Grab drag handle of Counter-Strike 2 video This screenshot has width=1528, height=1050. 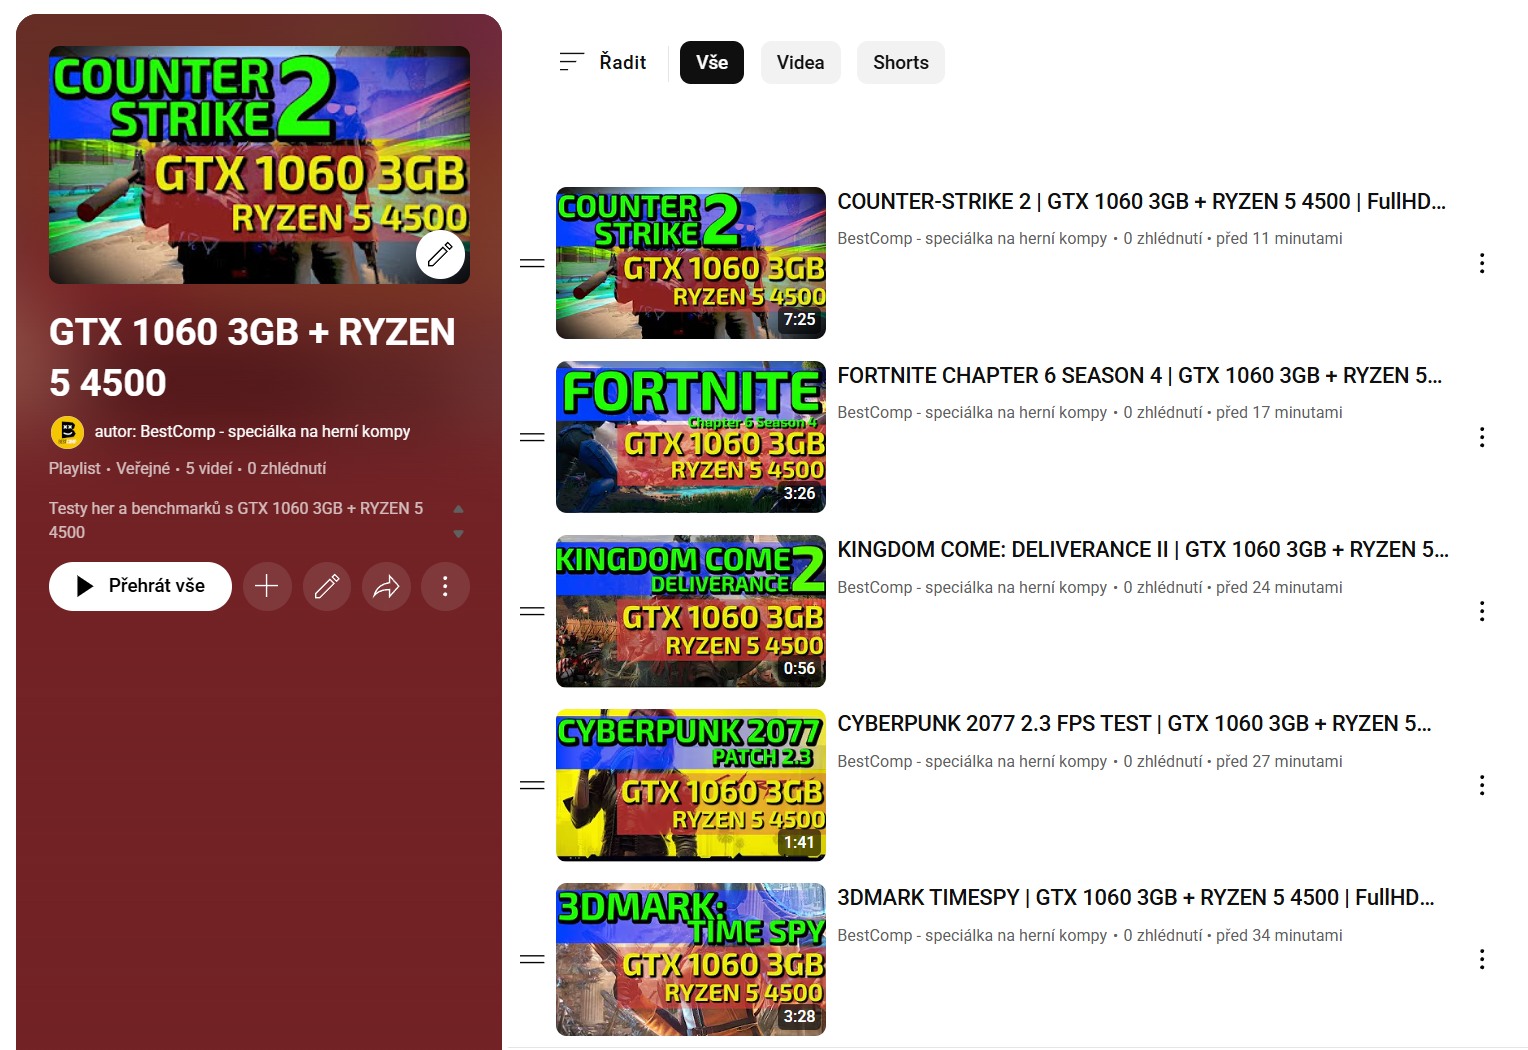[532, 263]
